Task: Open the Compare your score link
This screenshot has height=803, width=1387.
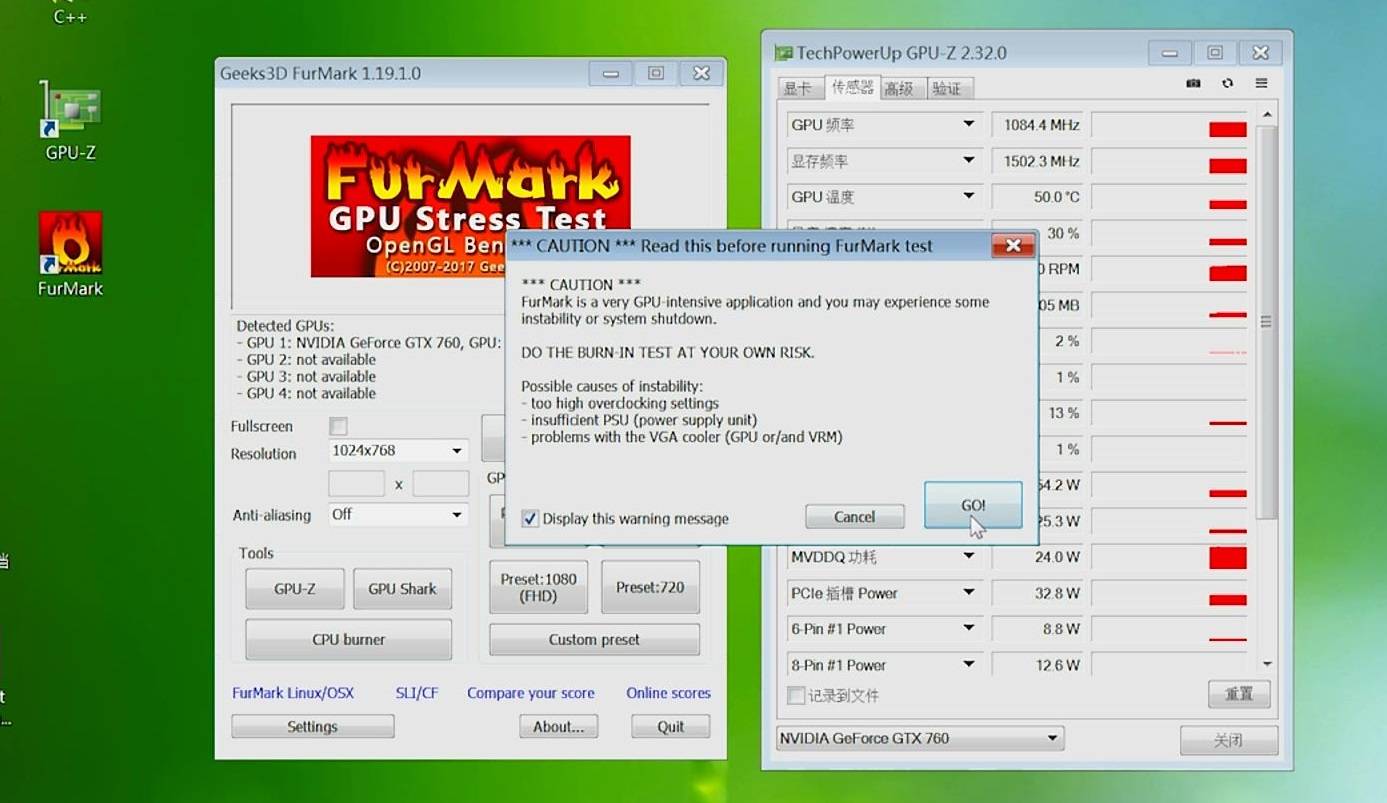Action: pos(530,693)
